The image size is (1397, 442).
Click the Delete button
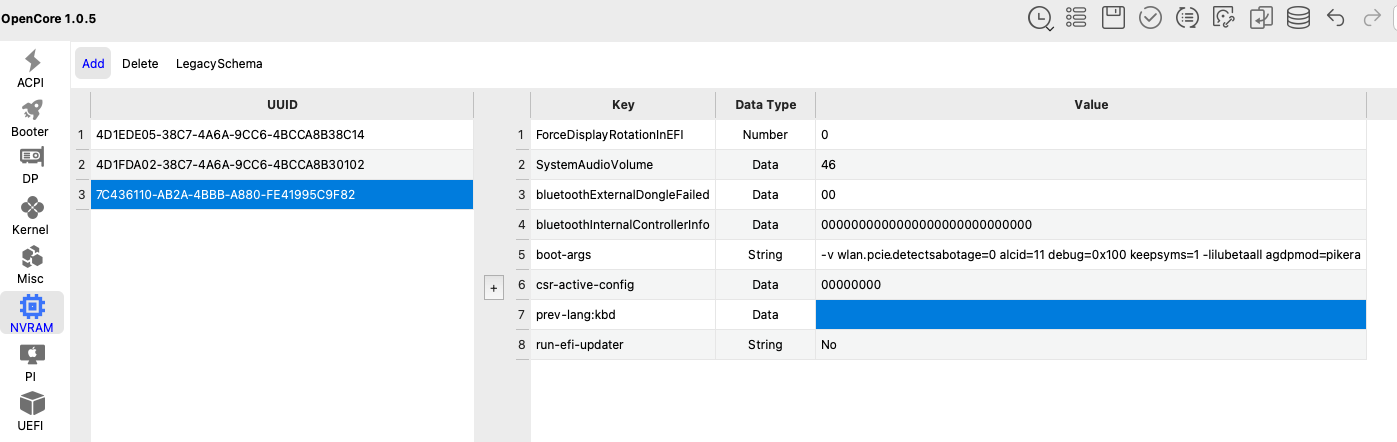point(140,64)
